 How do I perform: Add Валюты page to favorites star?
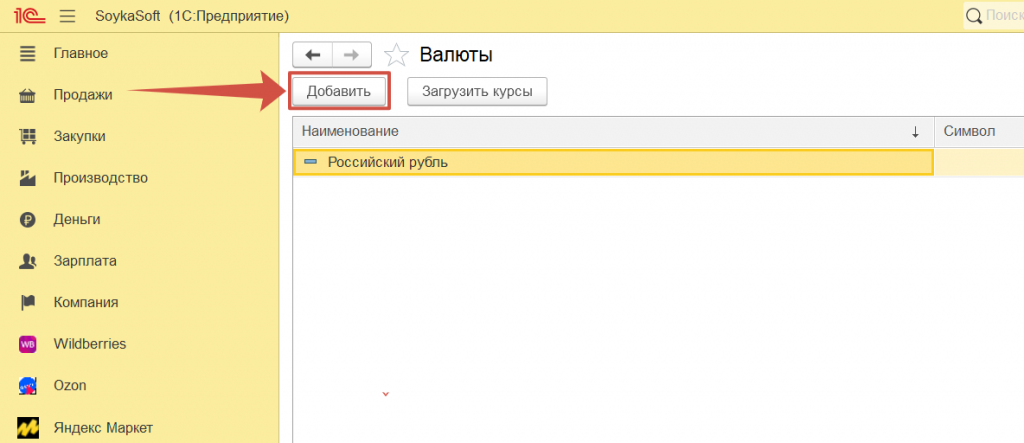[397, 55]
